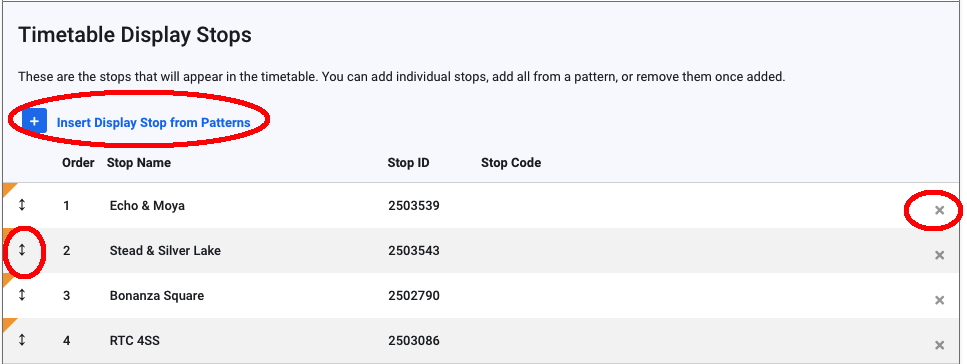This screenshot has width=967, height=364.
Task: Remove the RTC 4SS stop
Action: [x=939, y=345]
